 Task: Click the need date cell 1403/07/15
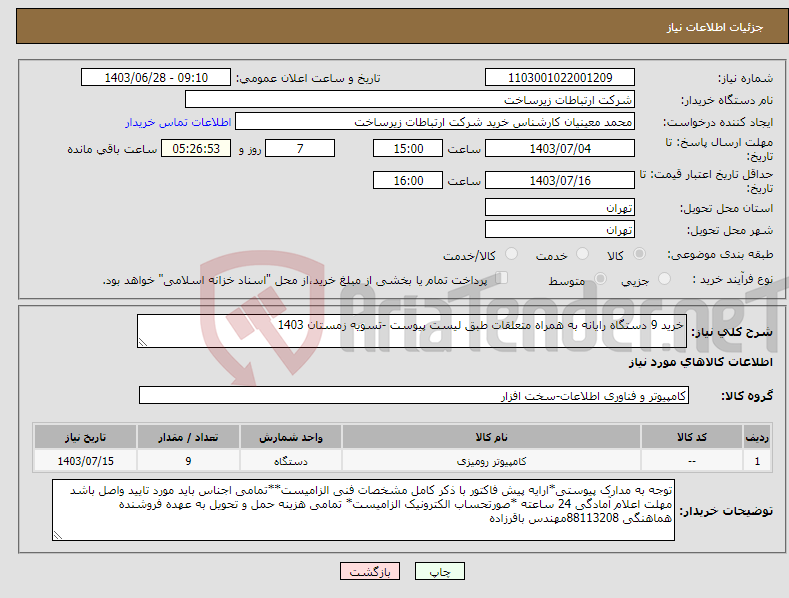[85, 461]
